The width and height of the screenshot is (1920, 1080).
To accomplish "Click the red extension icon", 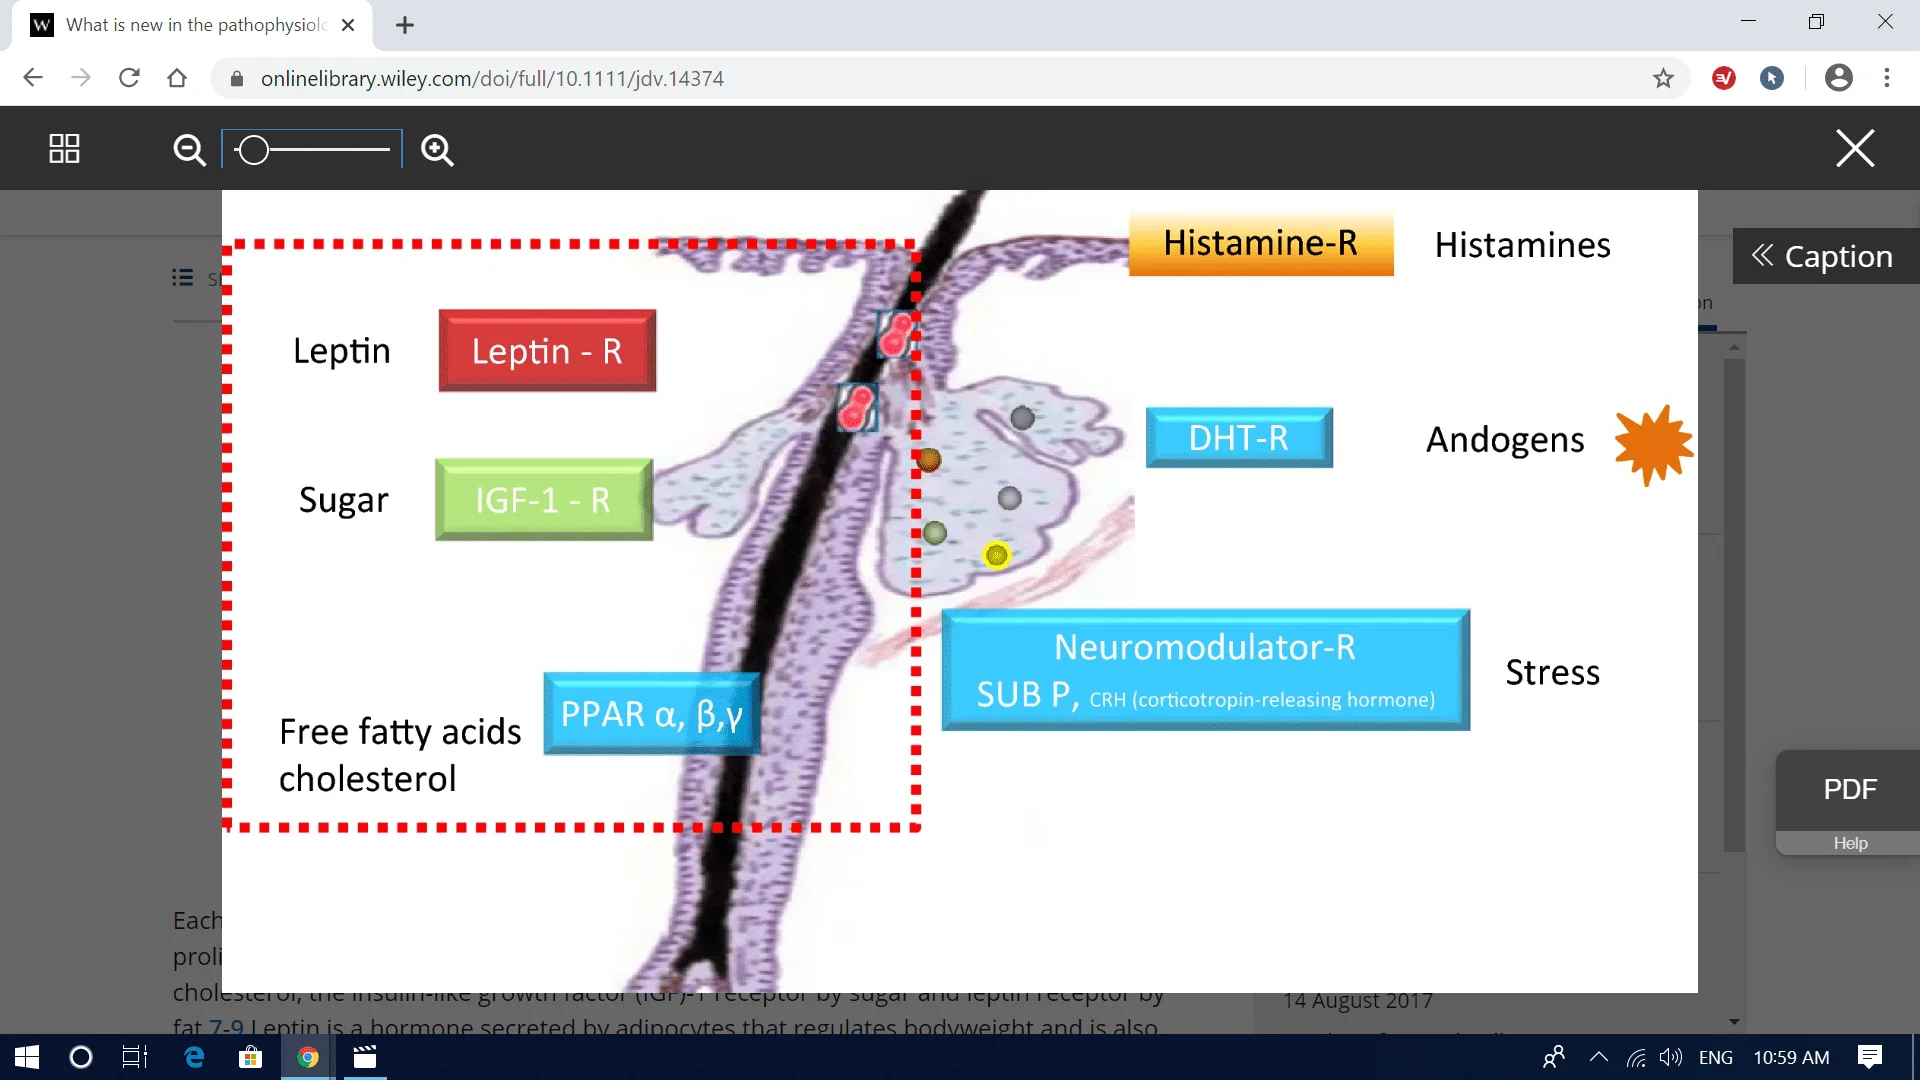I will (1724, 78).
